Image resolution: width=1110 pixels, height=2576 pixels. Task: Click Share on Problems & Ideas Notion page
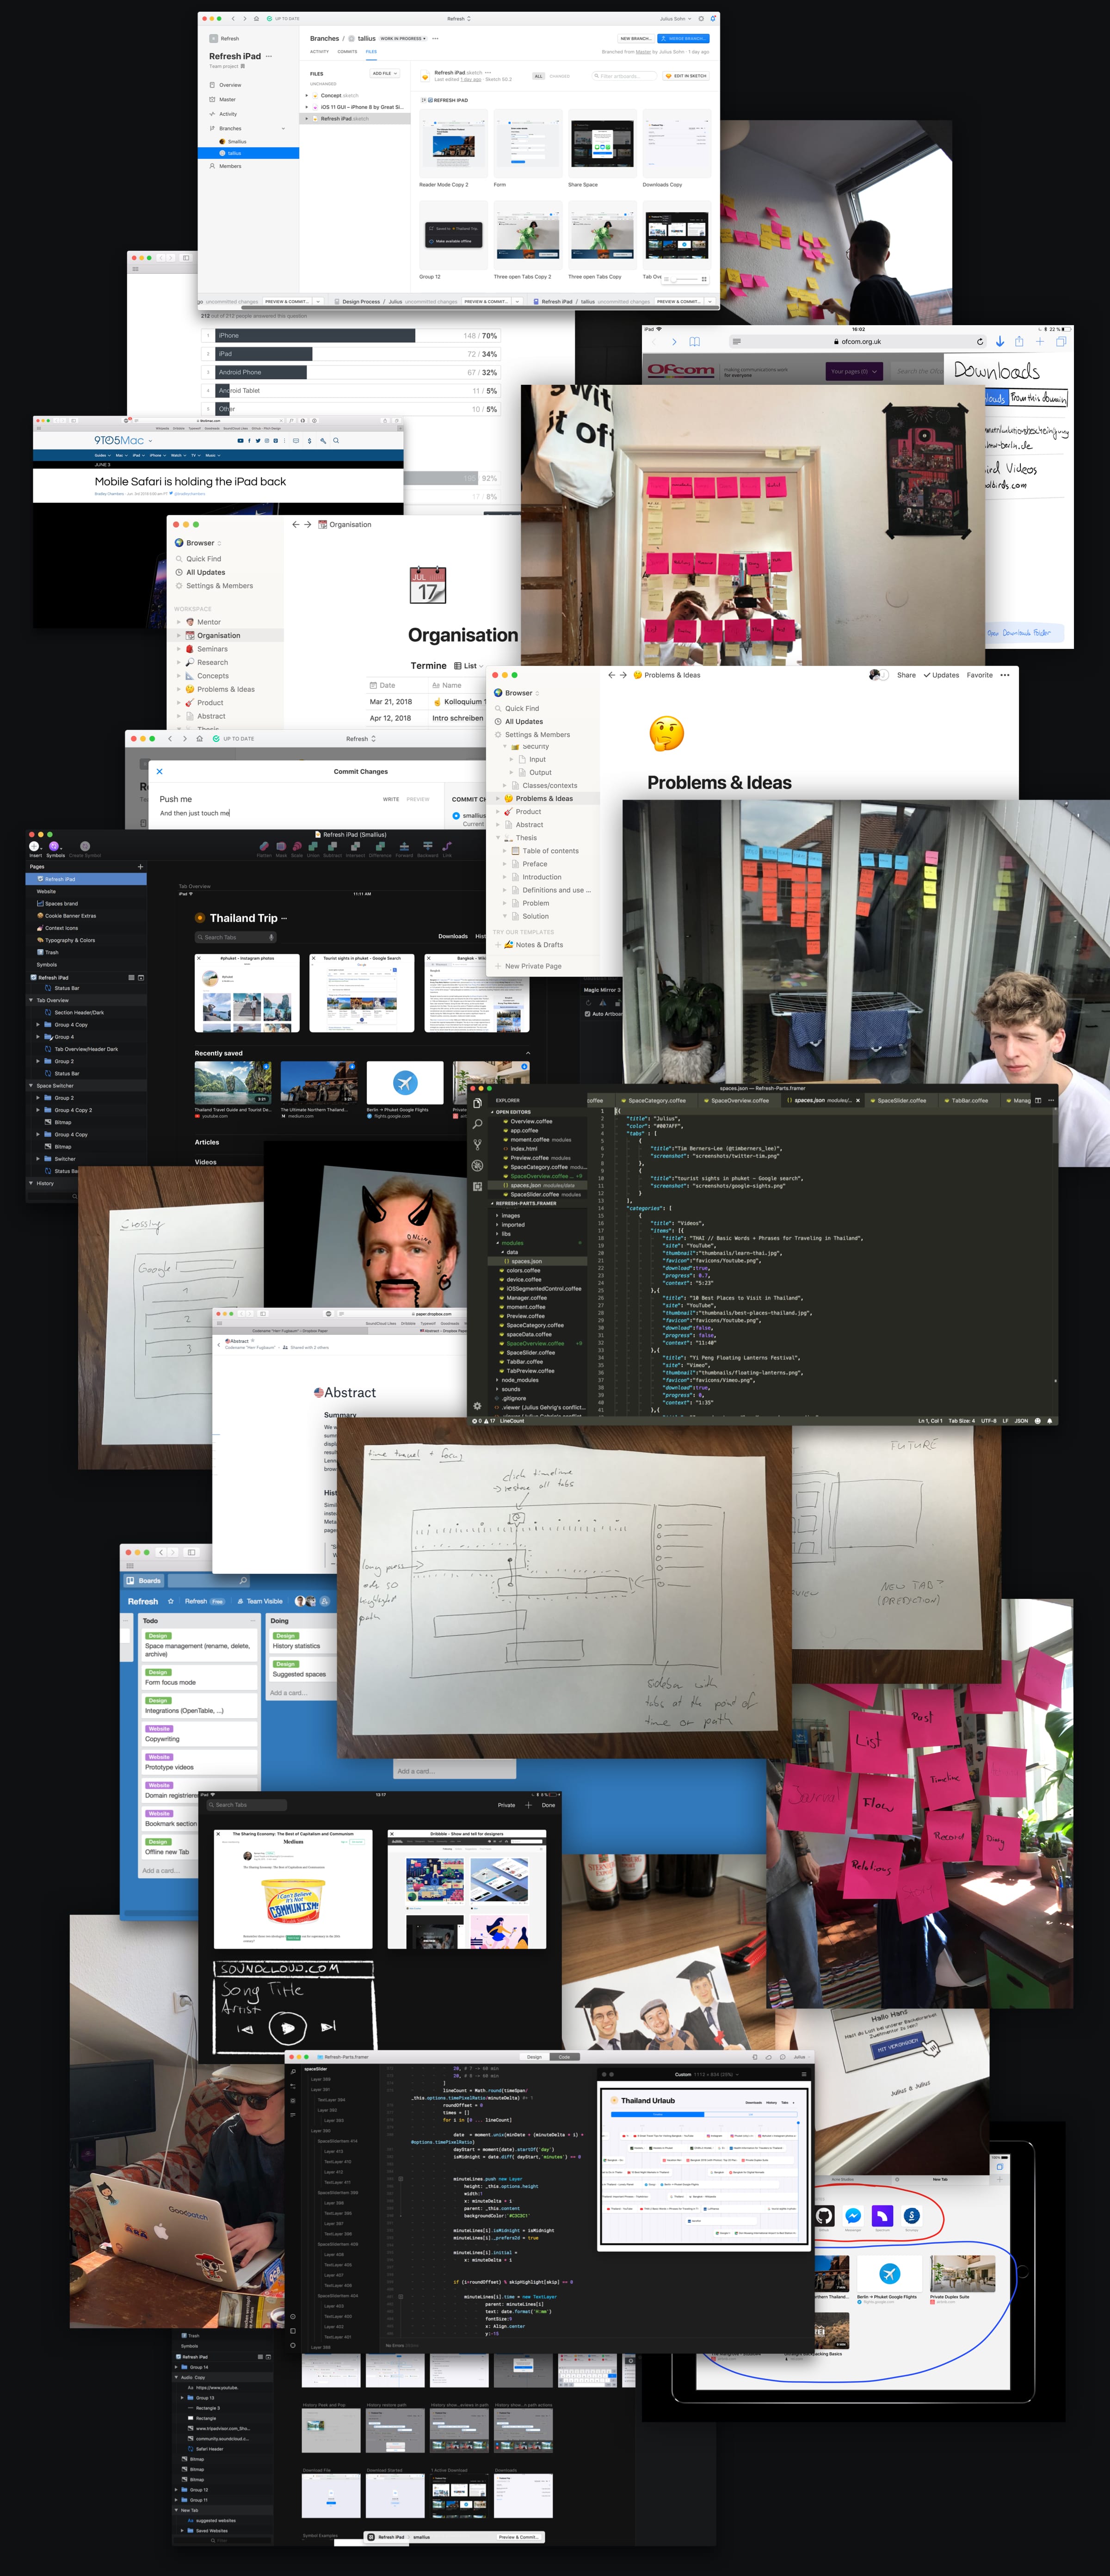coord(906,675)
